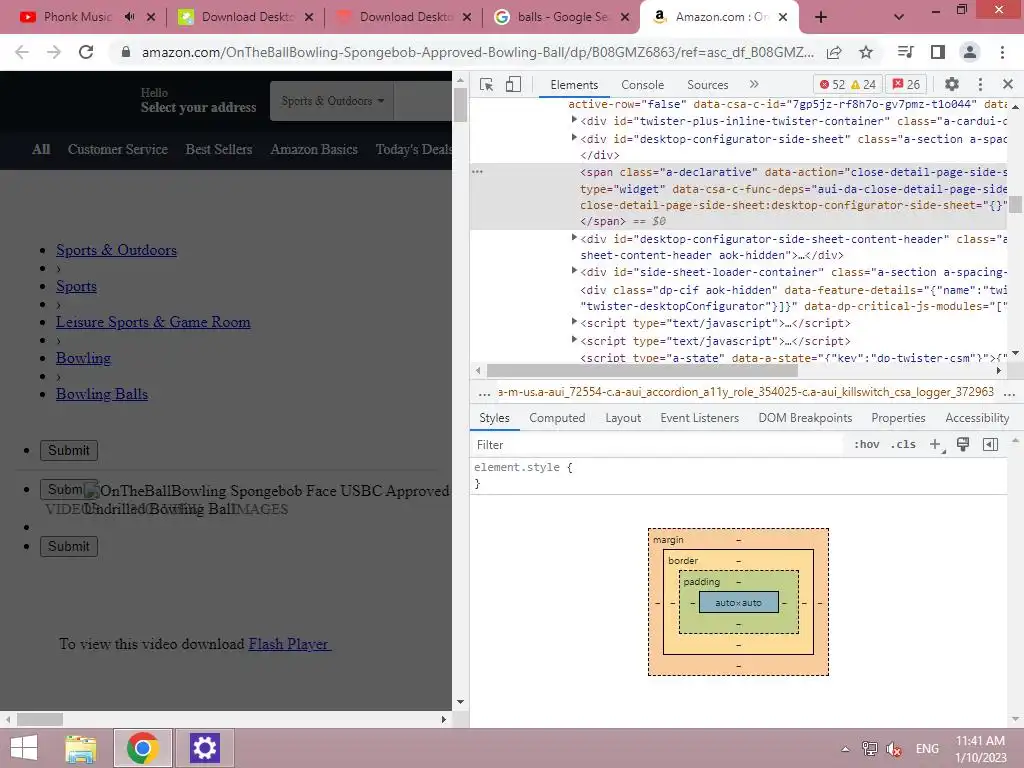Open DevTools settings gear
The image size is (1024, 768).
coord(952,84)
